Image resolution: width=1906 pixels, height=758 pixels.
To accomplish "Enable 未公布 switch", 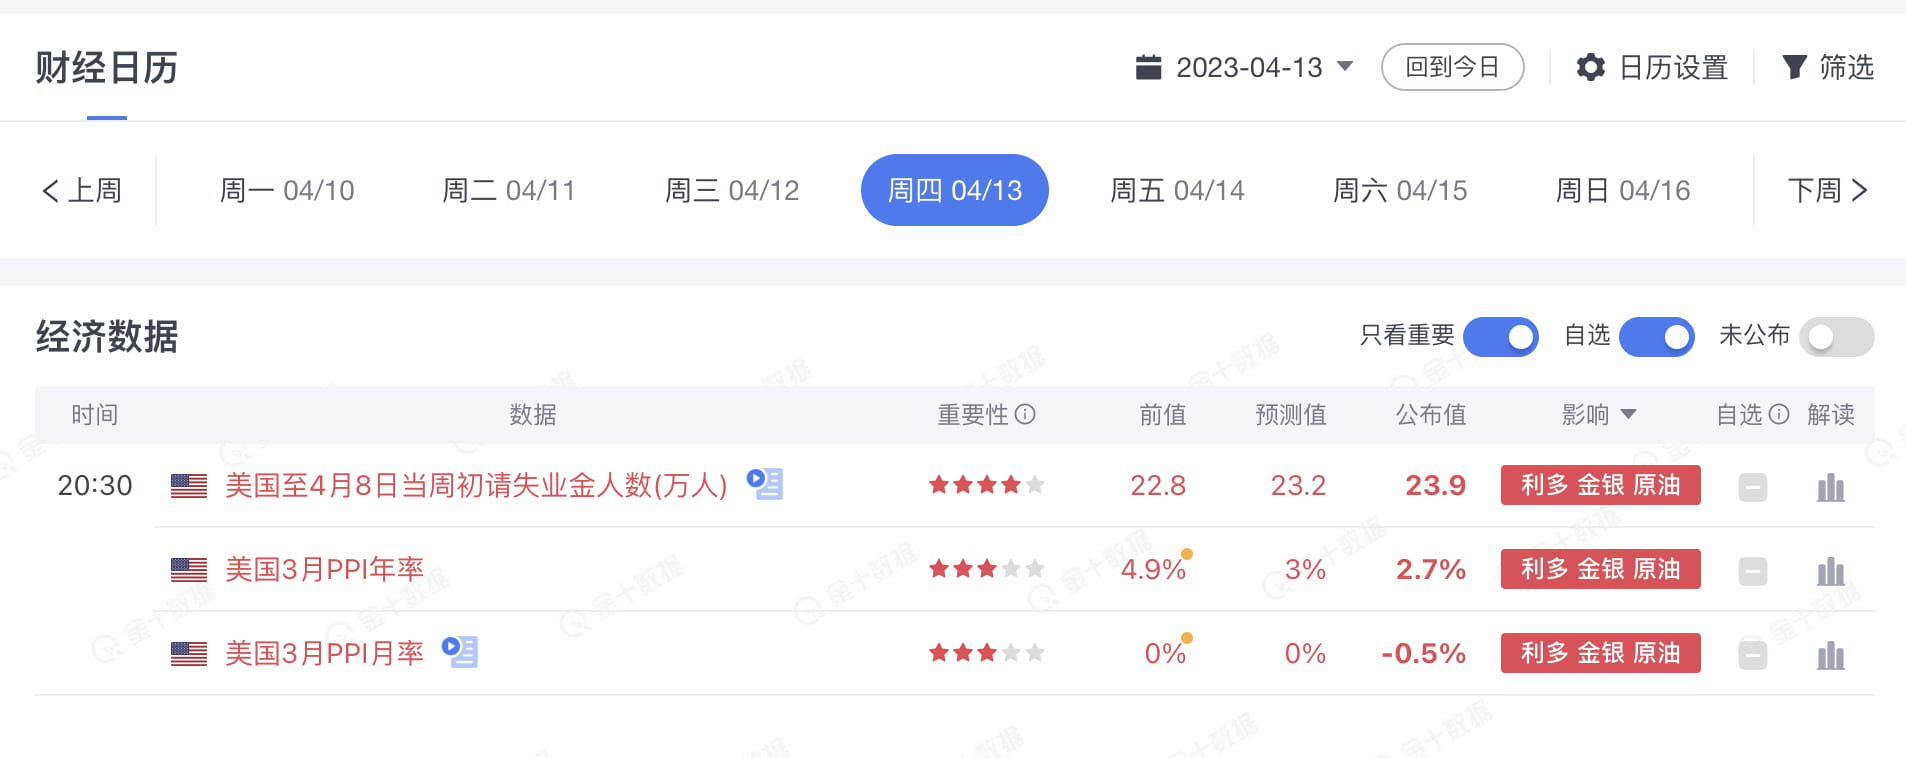I will [x=1836, y=337].
